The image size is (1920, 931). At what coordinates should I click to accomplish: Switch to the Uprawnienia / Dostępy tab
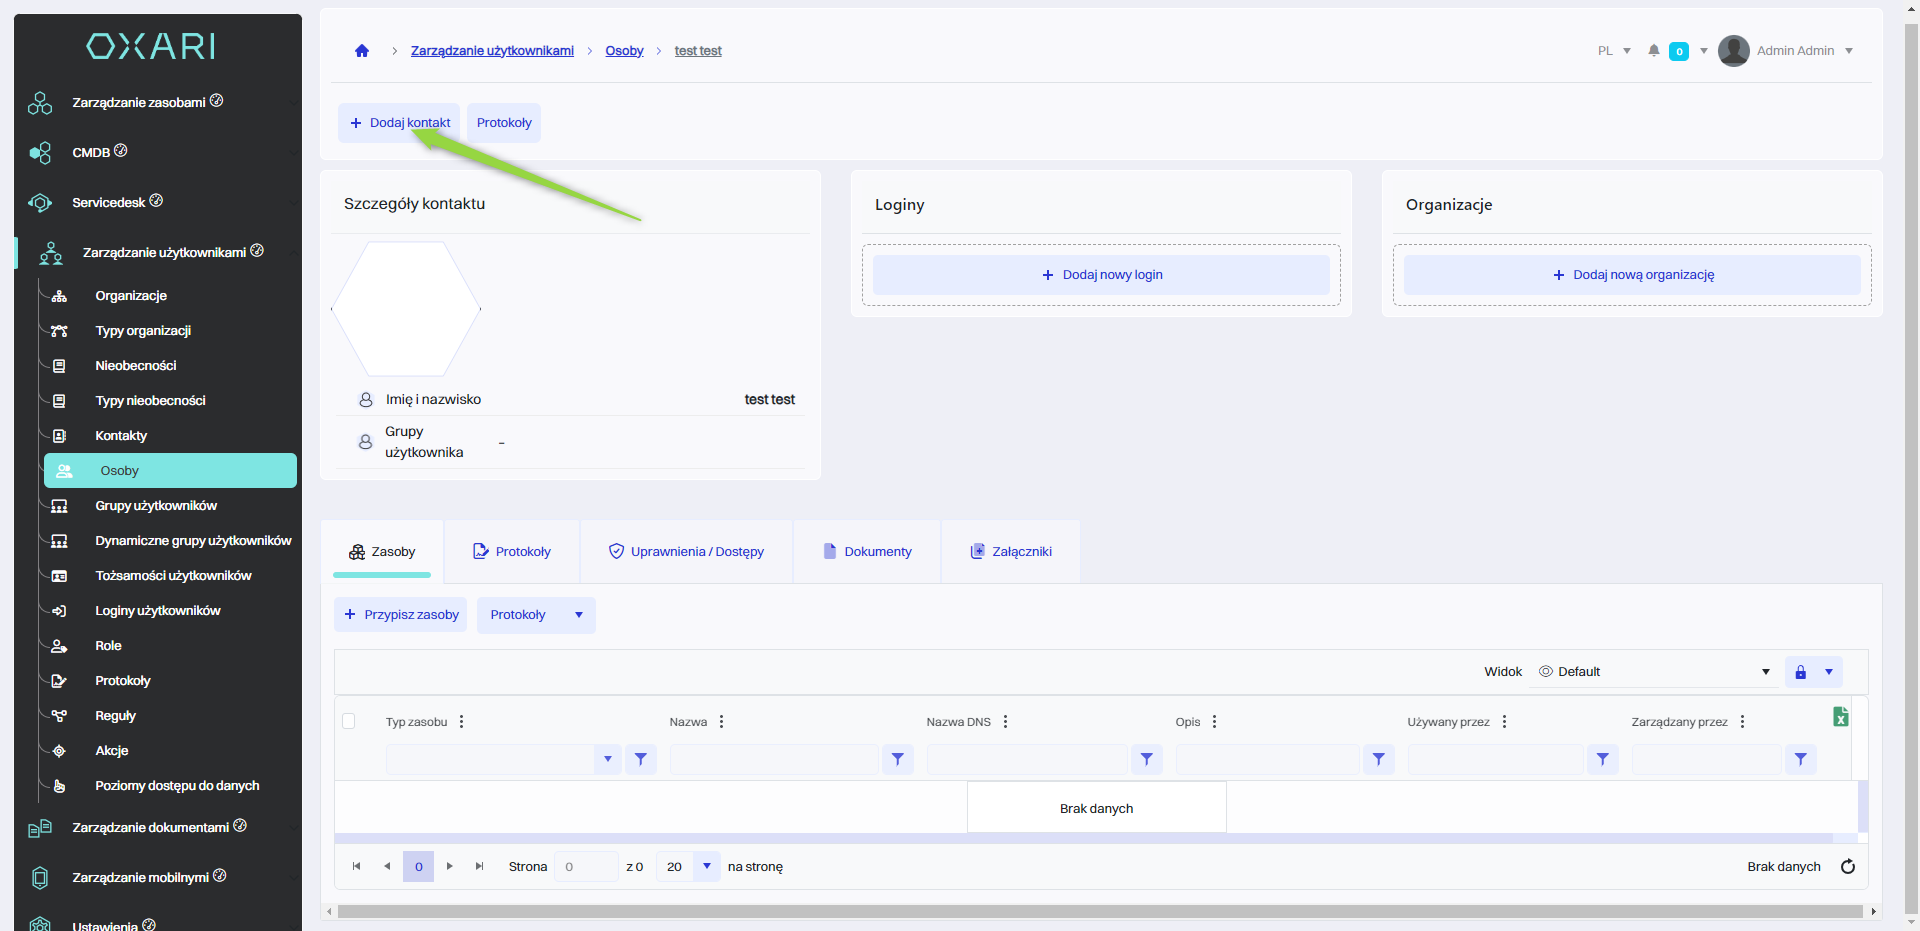686,552
